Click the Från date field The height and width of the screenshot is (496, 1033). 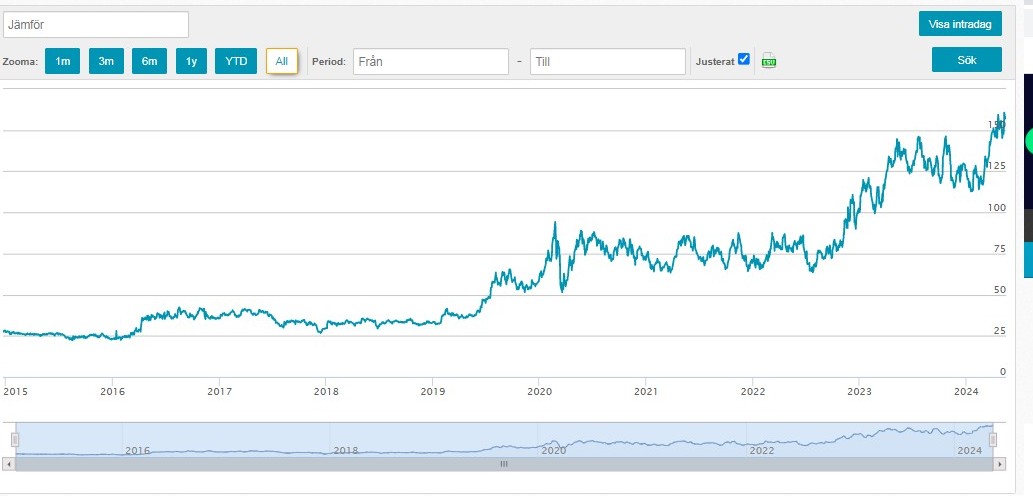[431, 61]
